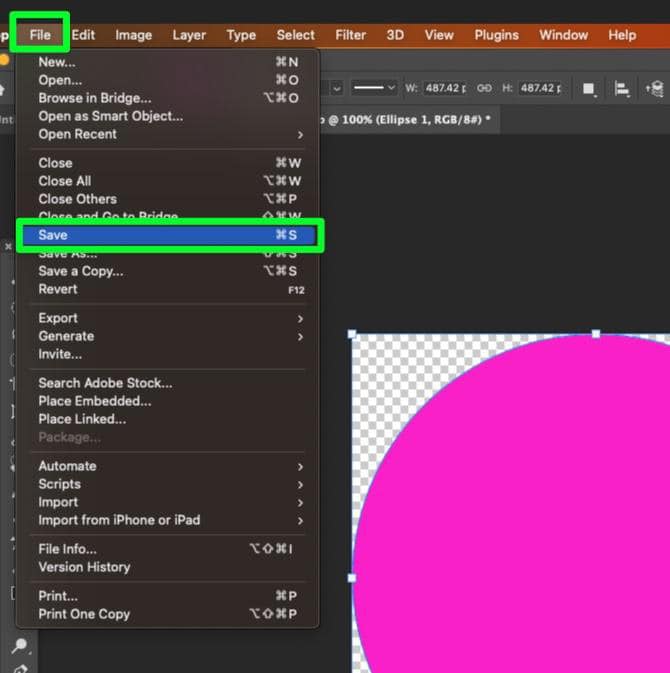
Task: Expand the Open Recent submenu
Action: pyautogui.click(x=170, y=134)
